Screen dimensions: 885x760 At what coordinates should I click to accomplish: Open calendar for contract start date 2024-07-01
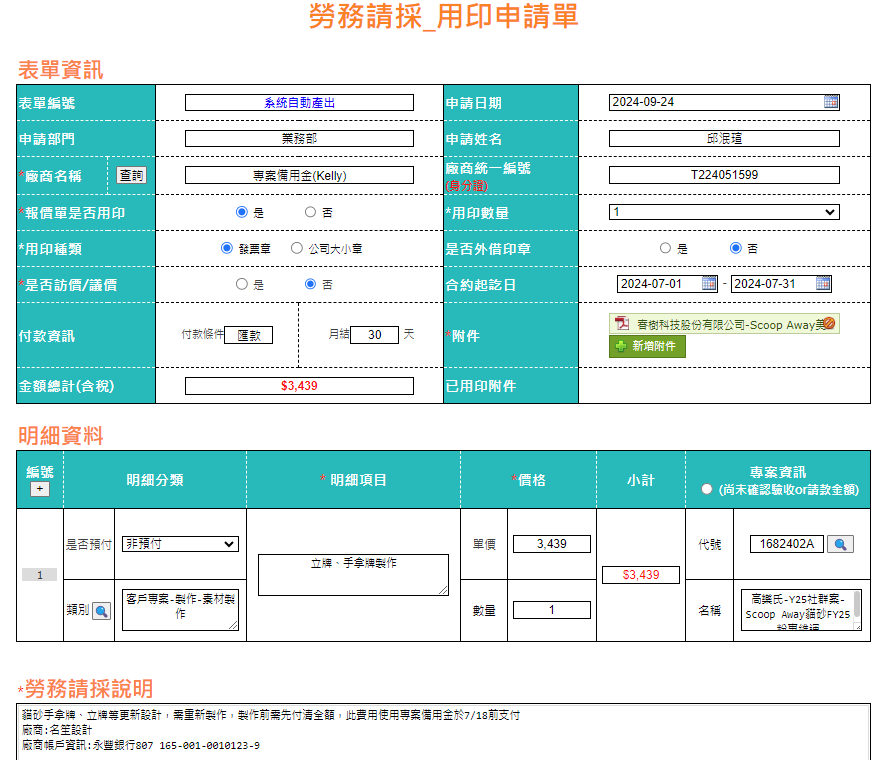[709, 284]
